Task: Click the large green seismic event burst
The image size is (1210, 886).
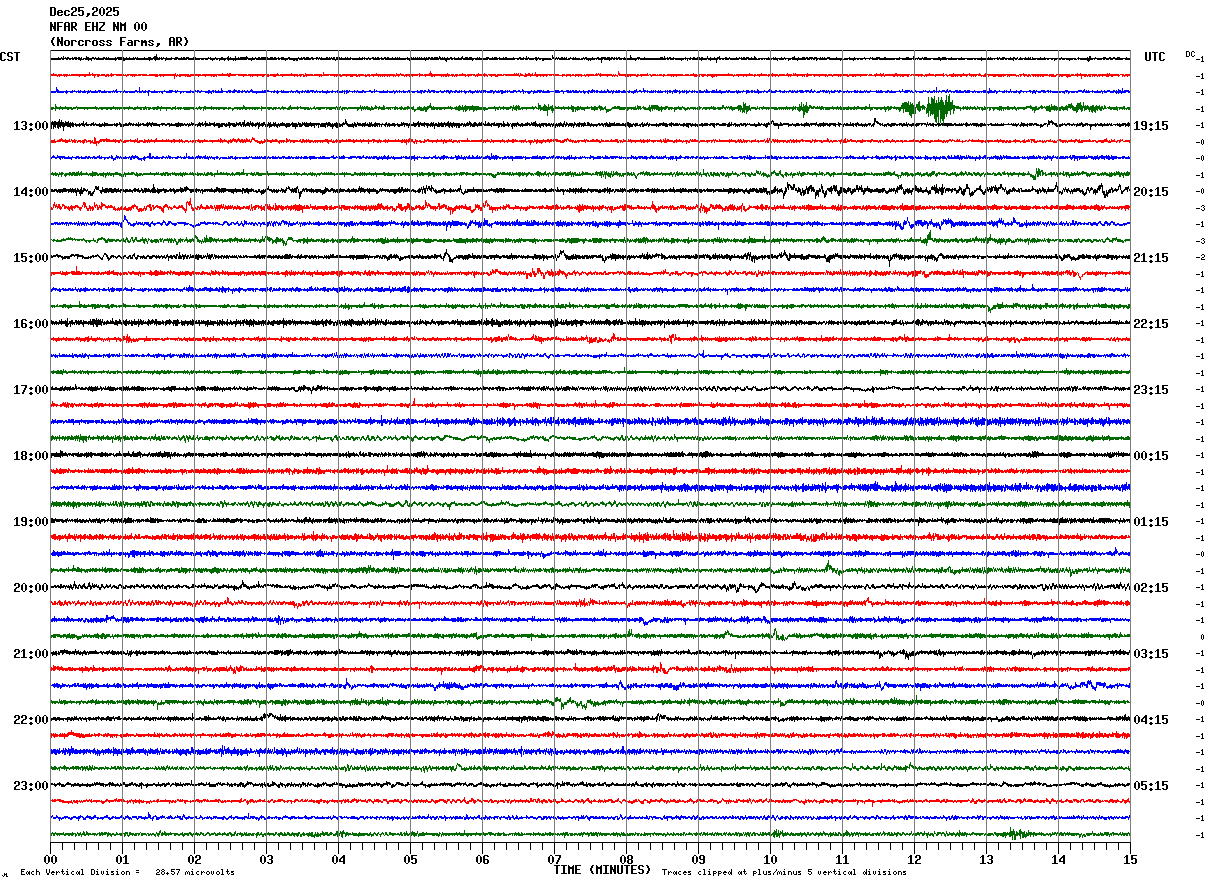Action: pyautogui.click(x=939, y=108)
